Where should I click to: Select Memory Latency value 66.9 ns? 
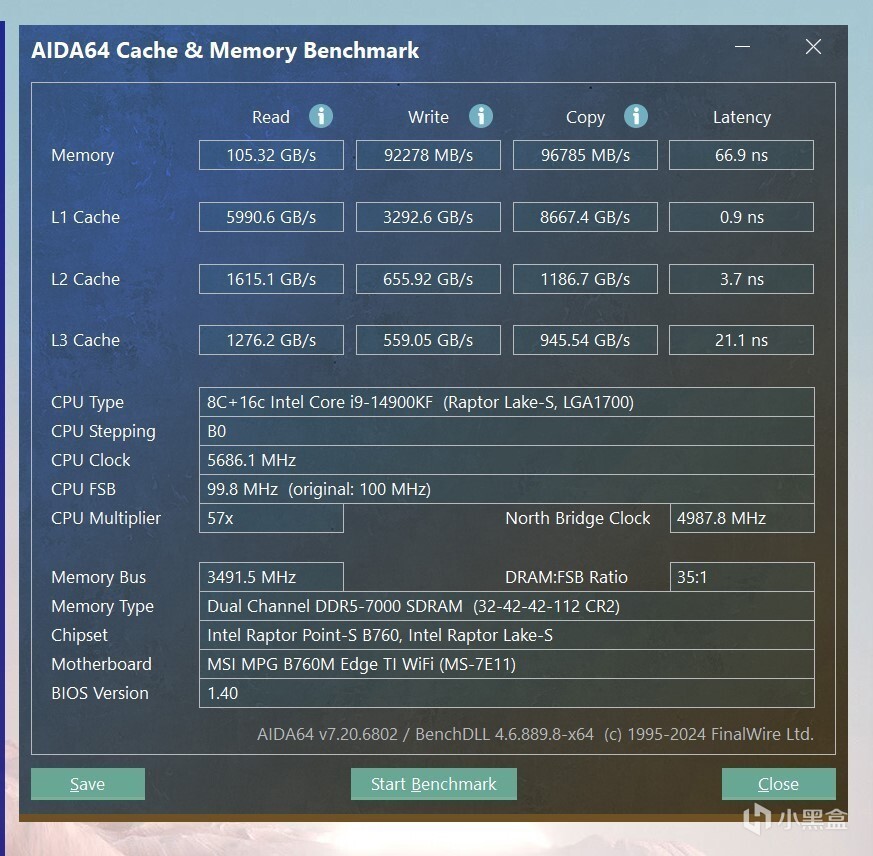(742, 155)
